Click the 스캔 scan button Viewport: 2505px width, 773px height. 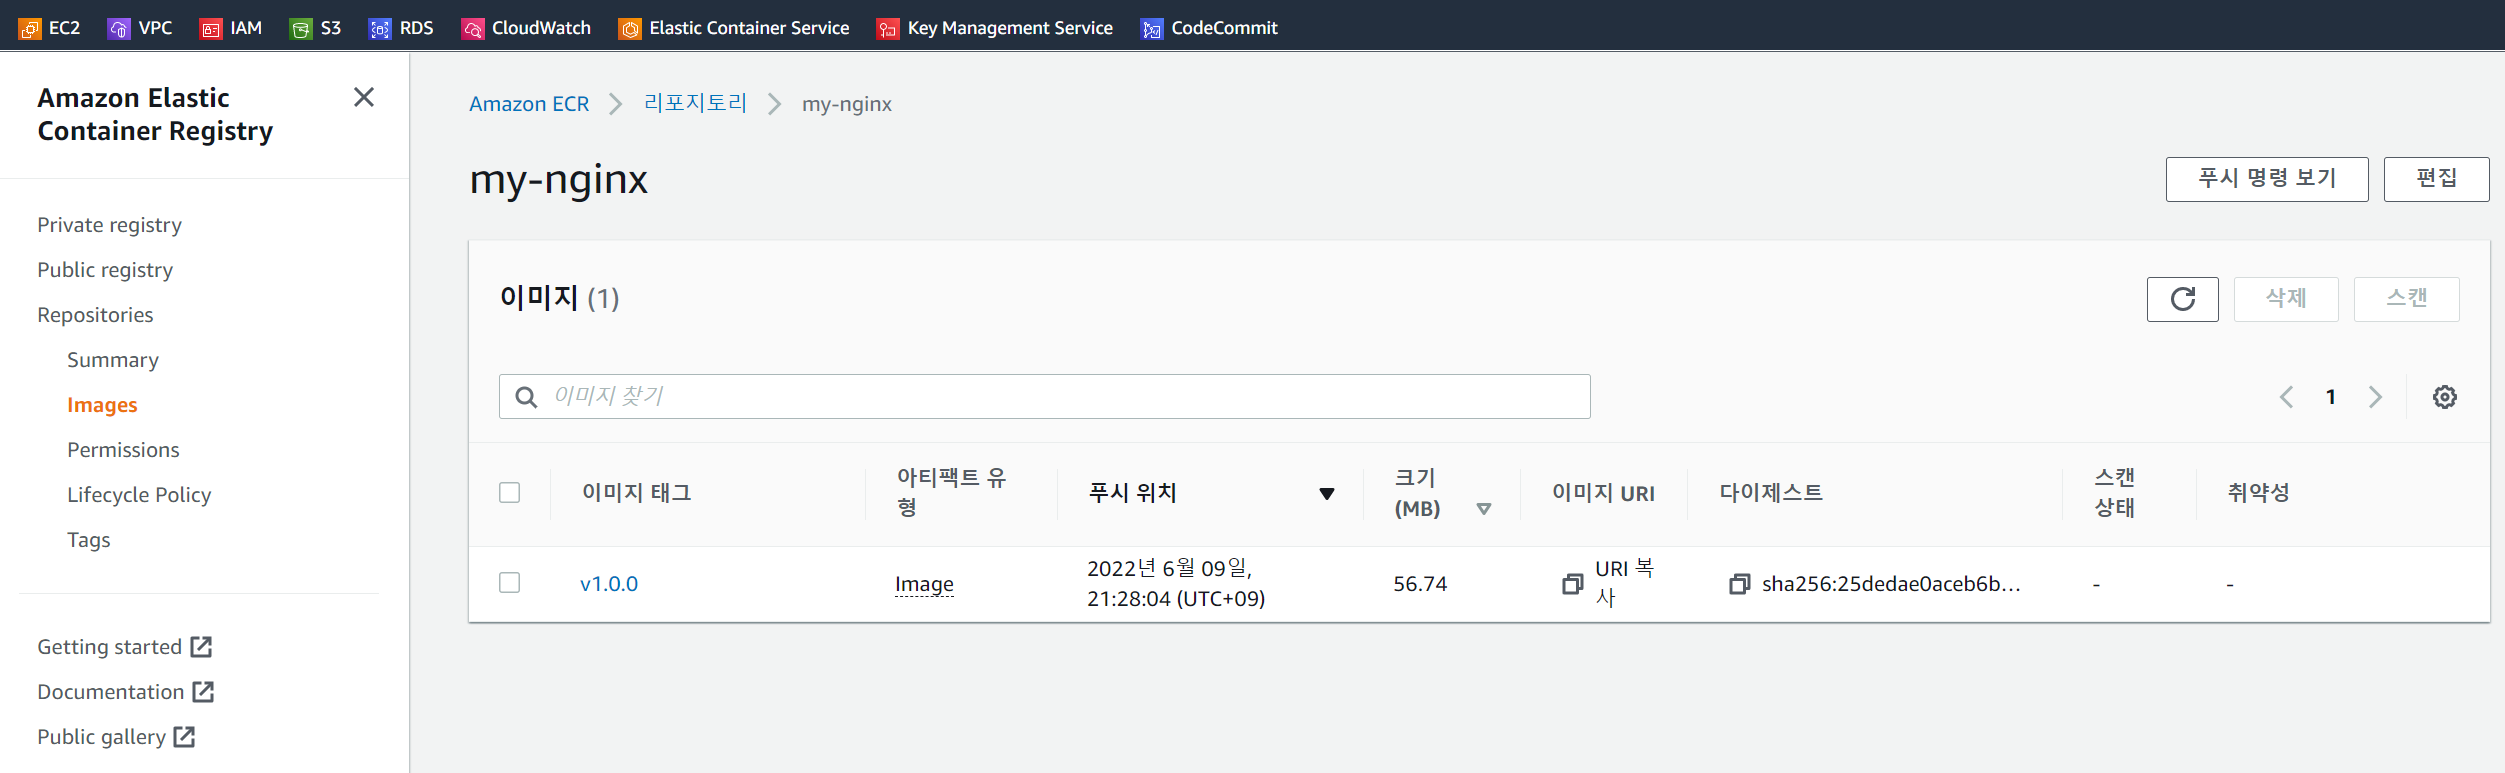pos(2406,299)
